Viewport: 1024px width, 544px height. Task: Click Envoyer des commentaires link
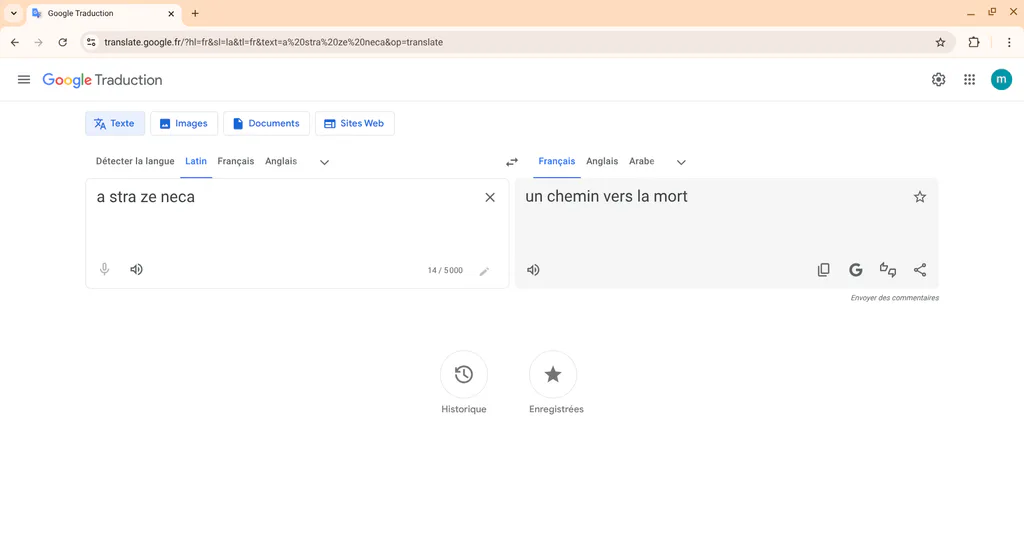click(x=895, y=298)
